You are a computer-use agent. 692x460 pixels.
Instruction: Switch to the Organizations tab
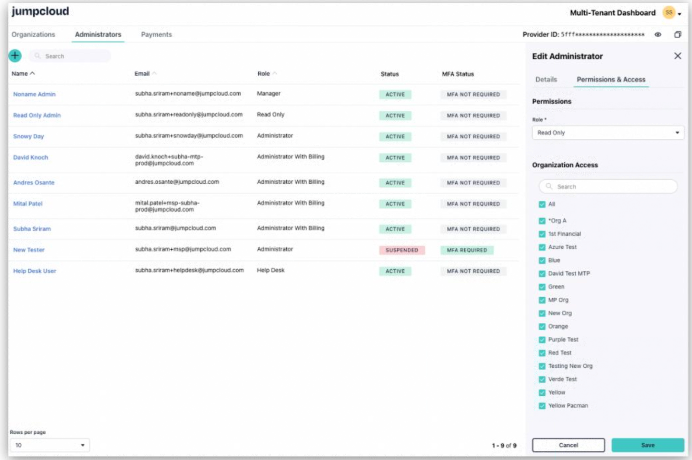coord(33,35)
